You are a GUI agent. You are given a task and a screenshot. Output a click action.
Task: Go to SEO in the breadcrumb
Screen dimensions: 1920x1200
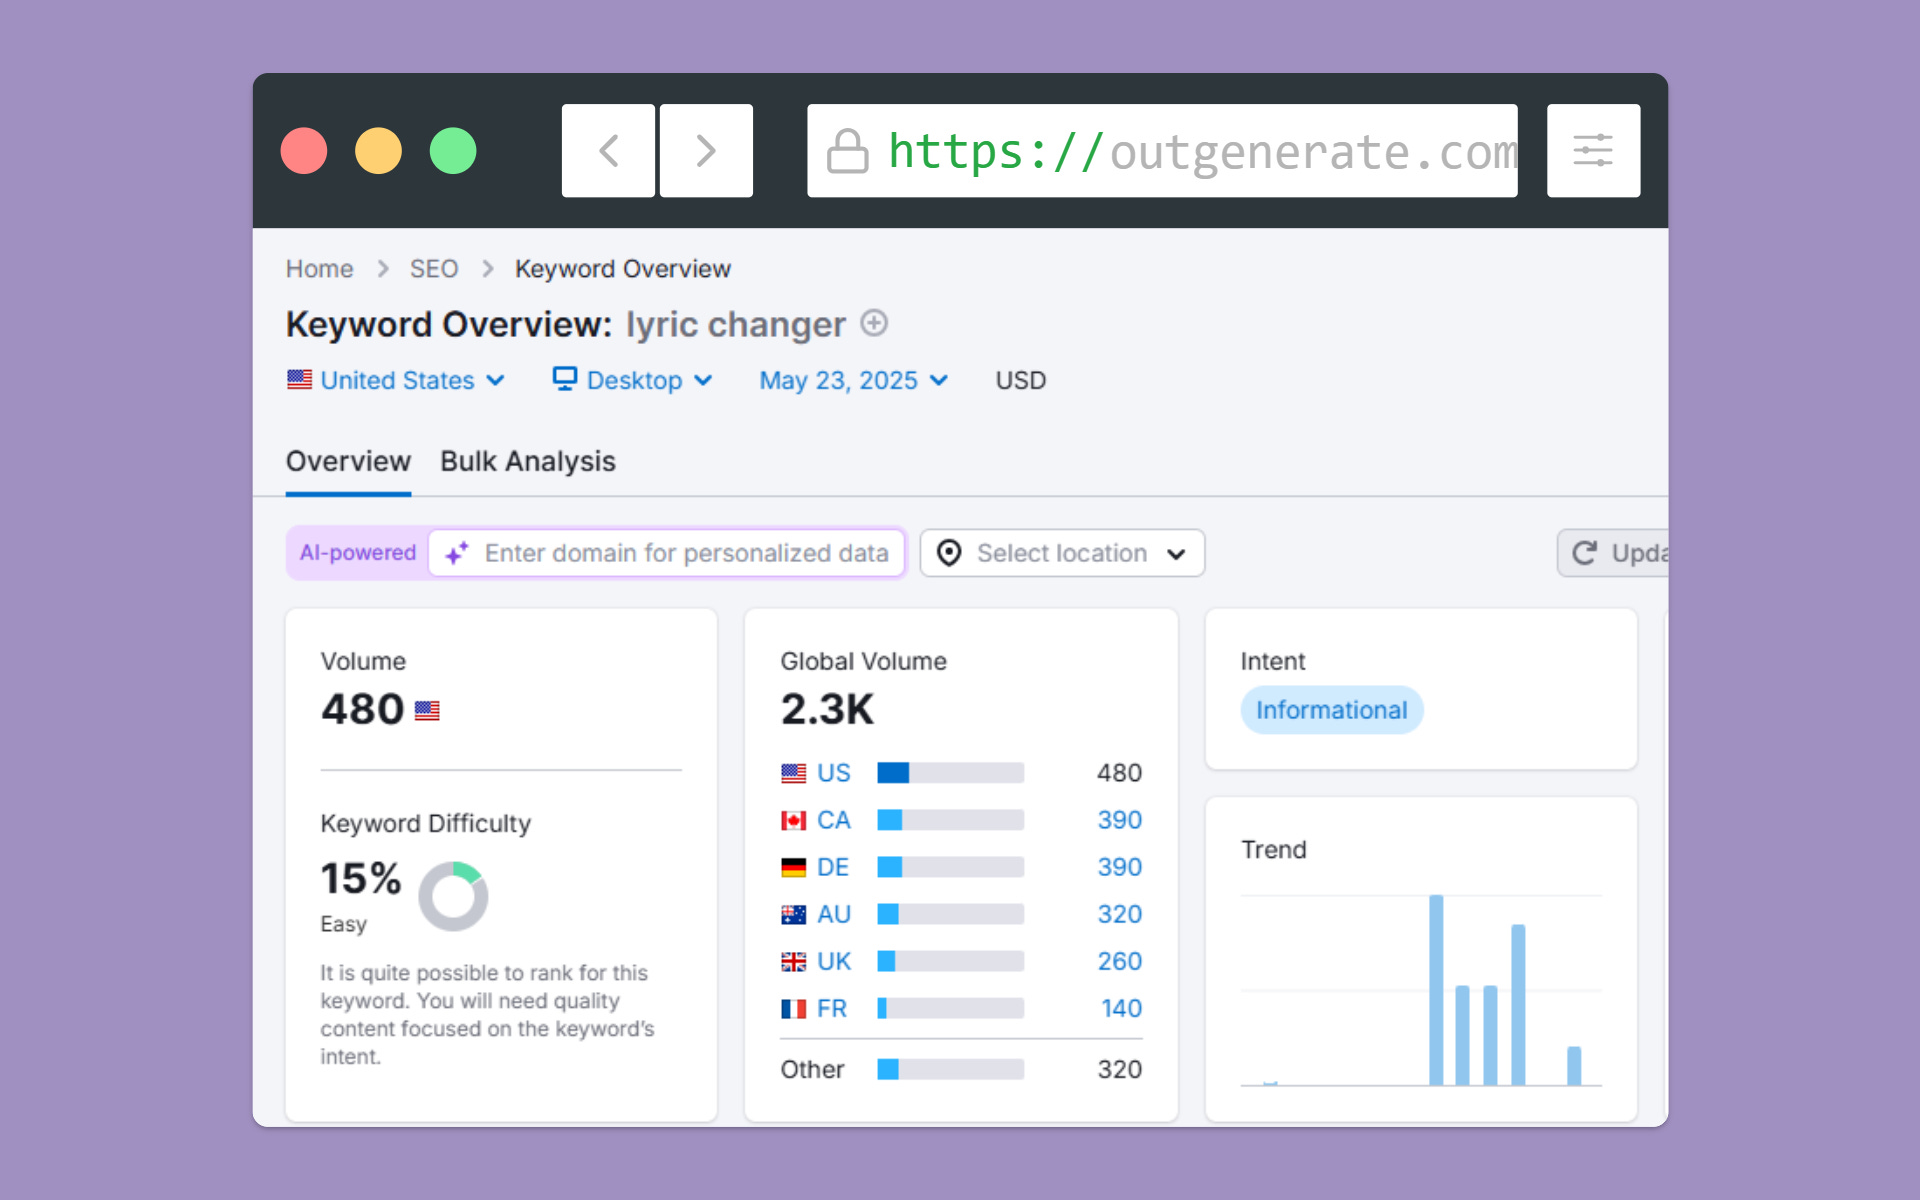click(434, 269)
